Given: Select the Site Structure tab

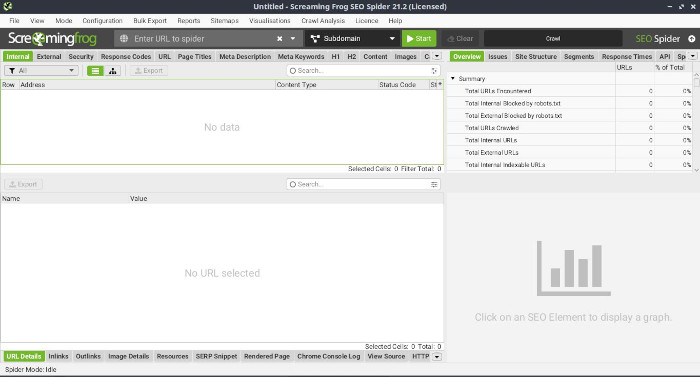Looking at the screenshot, I should point(536,56).
